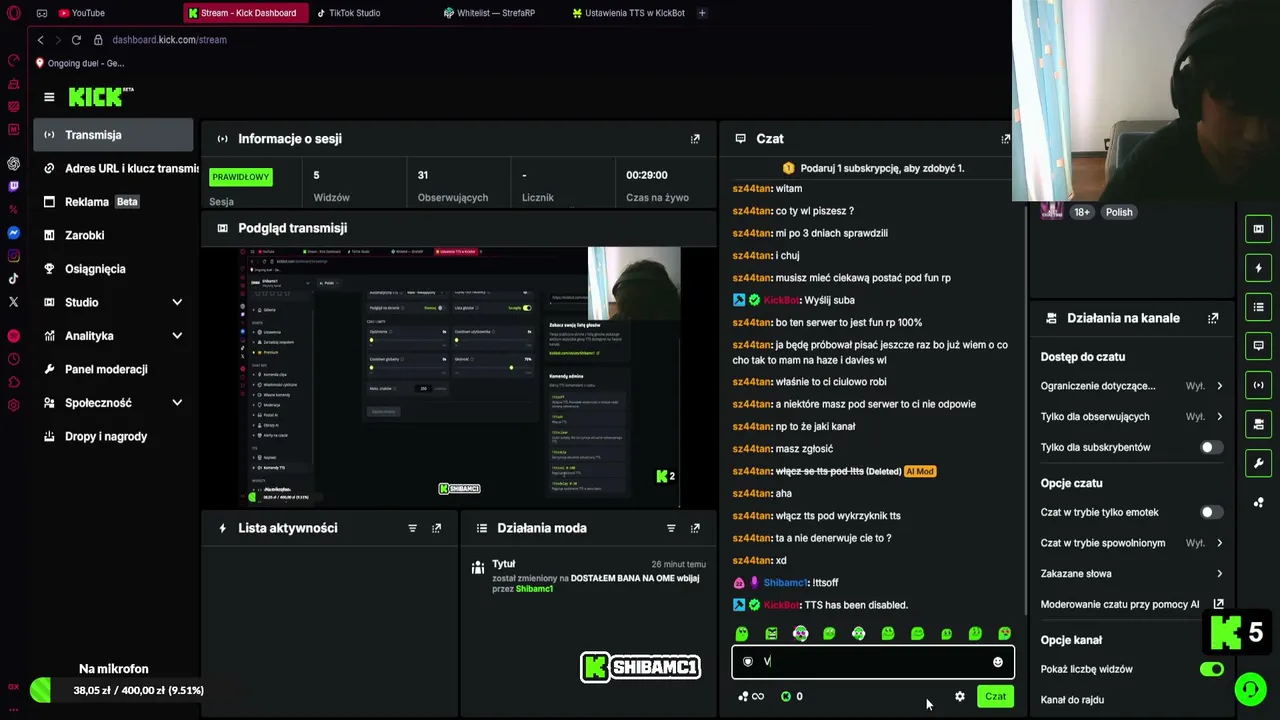1280x720 pixels.
Task: Open Tylko dla obserwujących options
Action: 1131,417
